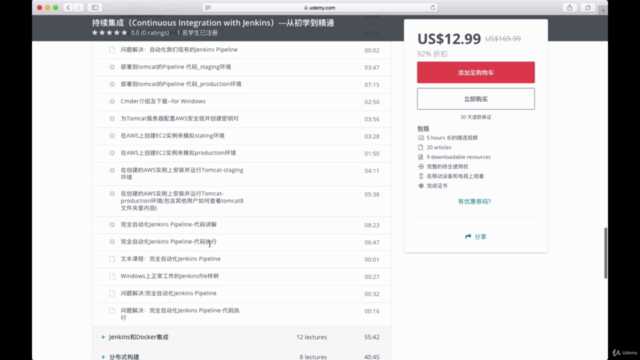Click document icon for 自动化我们现有的Jenkins Pipeline
640x360 pixels.
tap(112, 50)
